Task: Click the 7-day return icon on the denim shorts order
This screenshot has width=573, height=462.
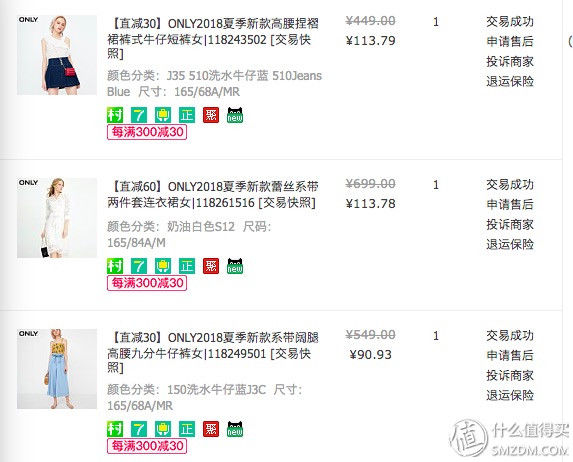Action: click(139, 115)
